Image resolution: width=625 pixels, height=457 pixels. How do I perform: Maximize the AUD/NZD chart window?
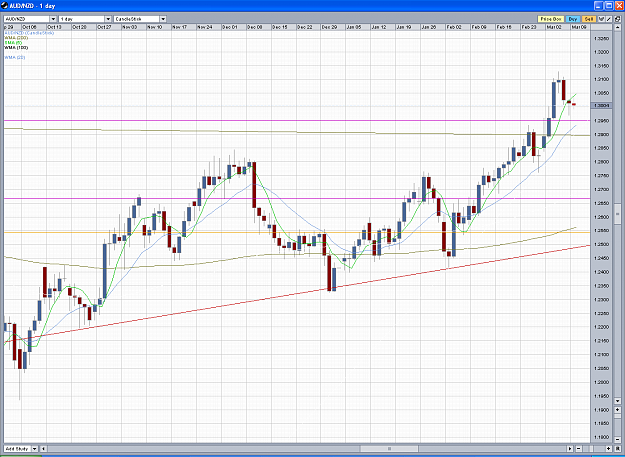pos(609,6)
